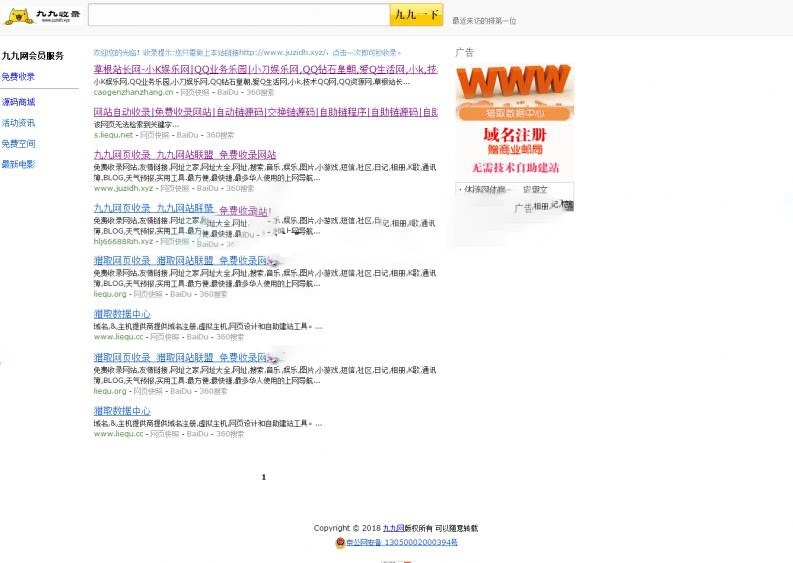The height and width of the screenshot is (563, 793).
Task: Go to 活动资讯 sidebar link
Action: pos(18,122)
